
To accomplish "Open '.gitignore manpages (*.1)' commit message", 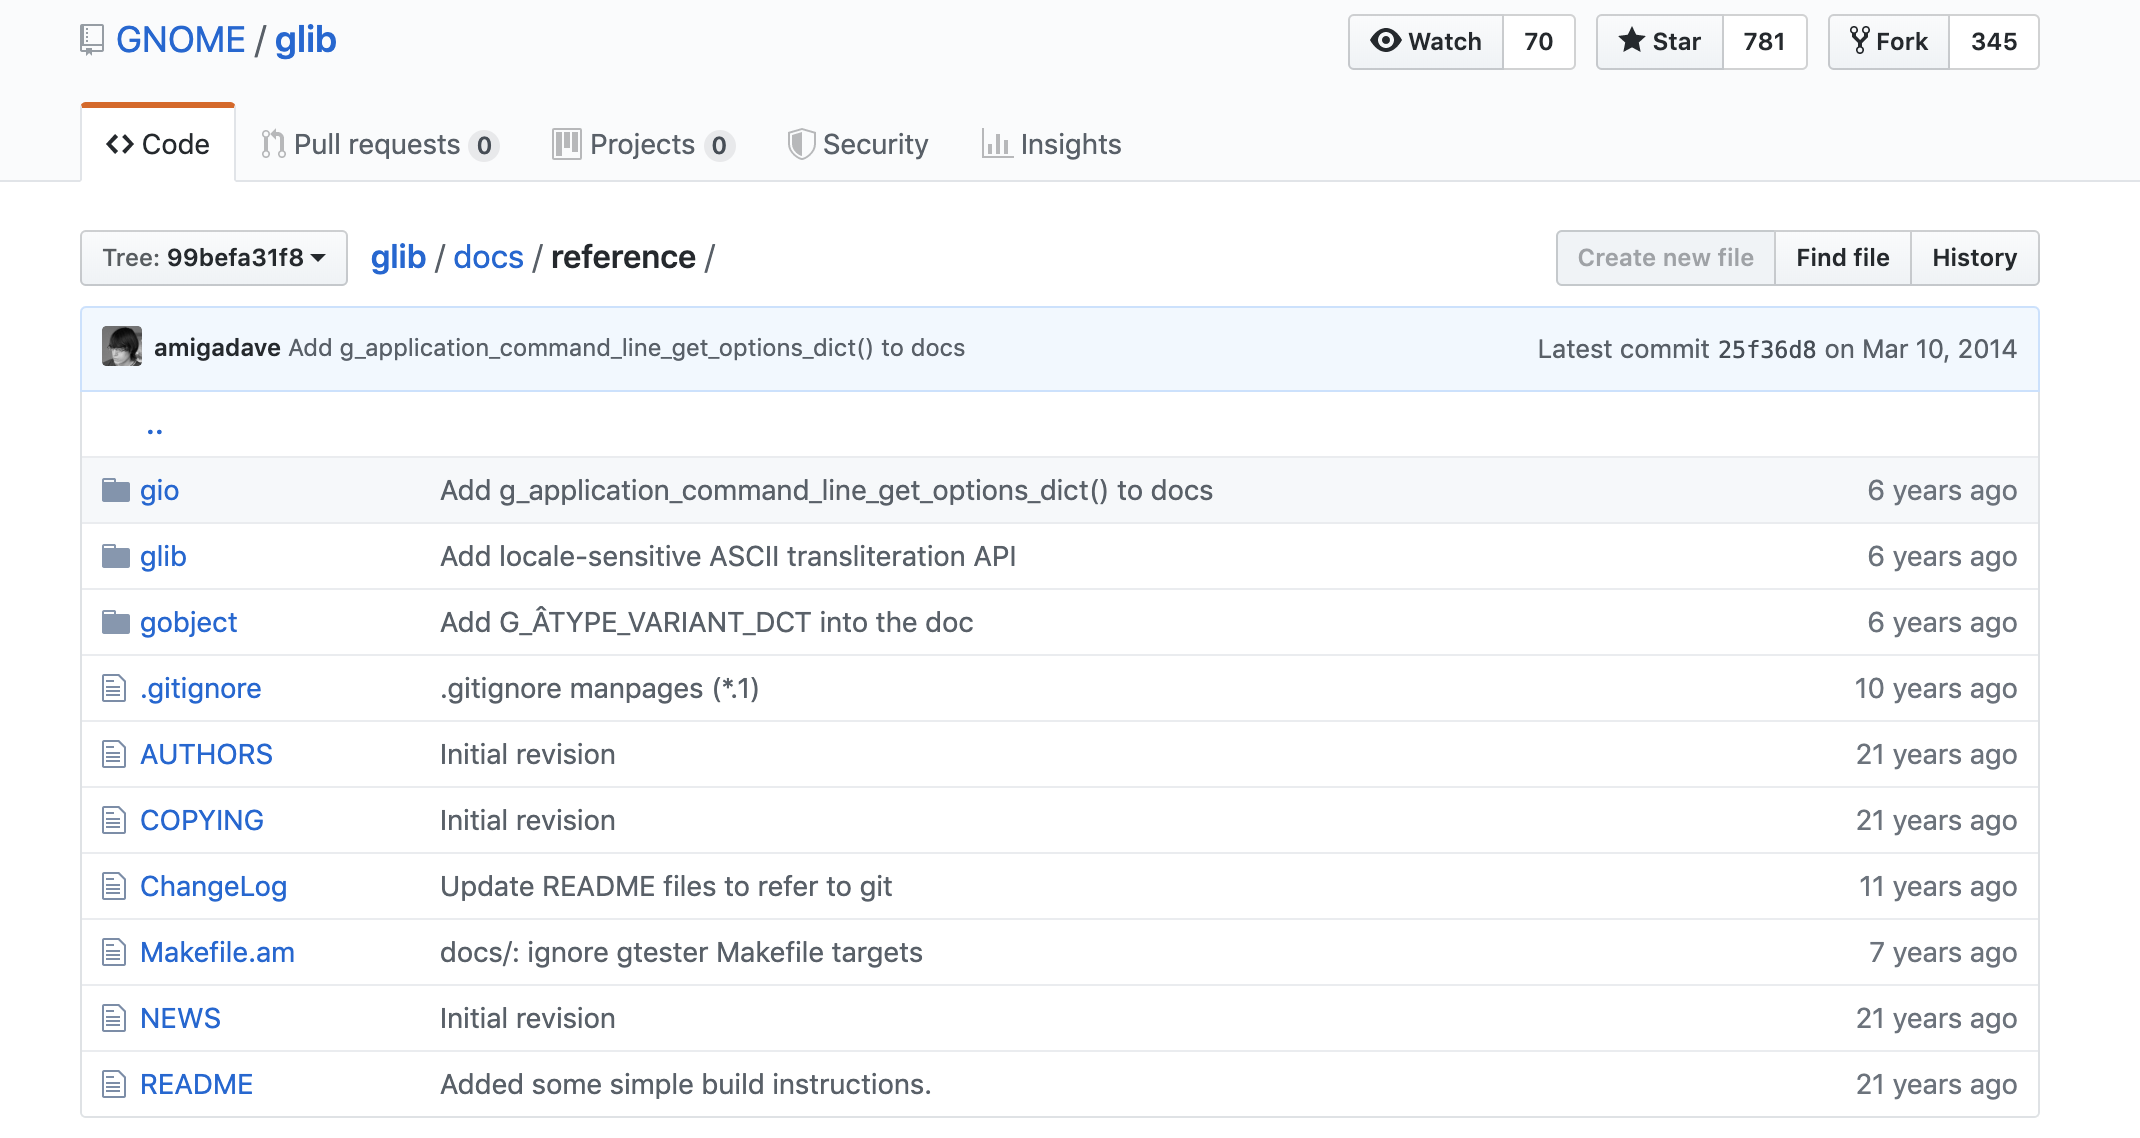I will (x=599, y=688).
